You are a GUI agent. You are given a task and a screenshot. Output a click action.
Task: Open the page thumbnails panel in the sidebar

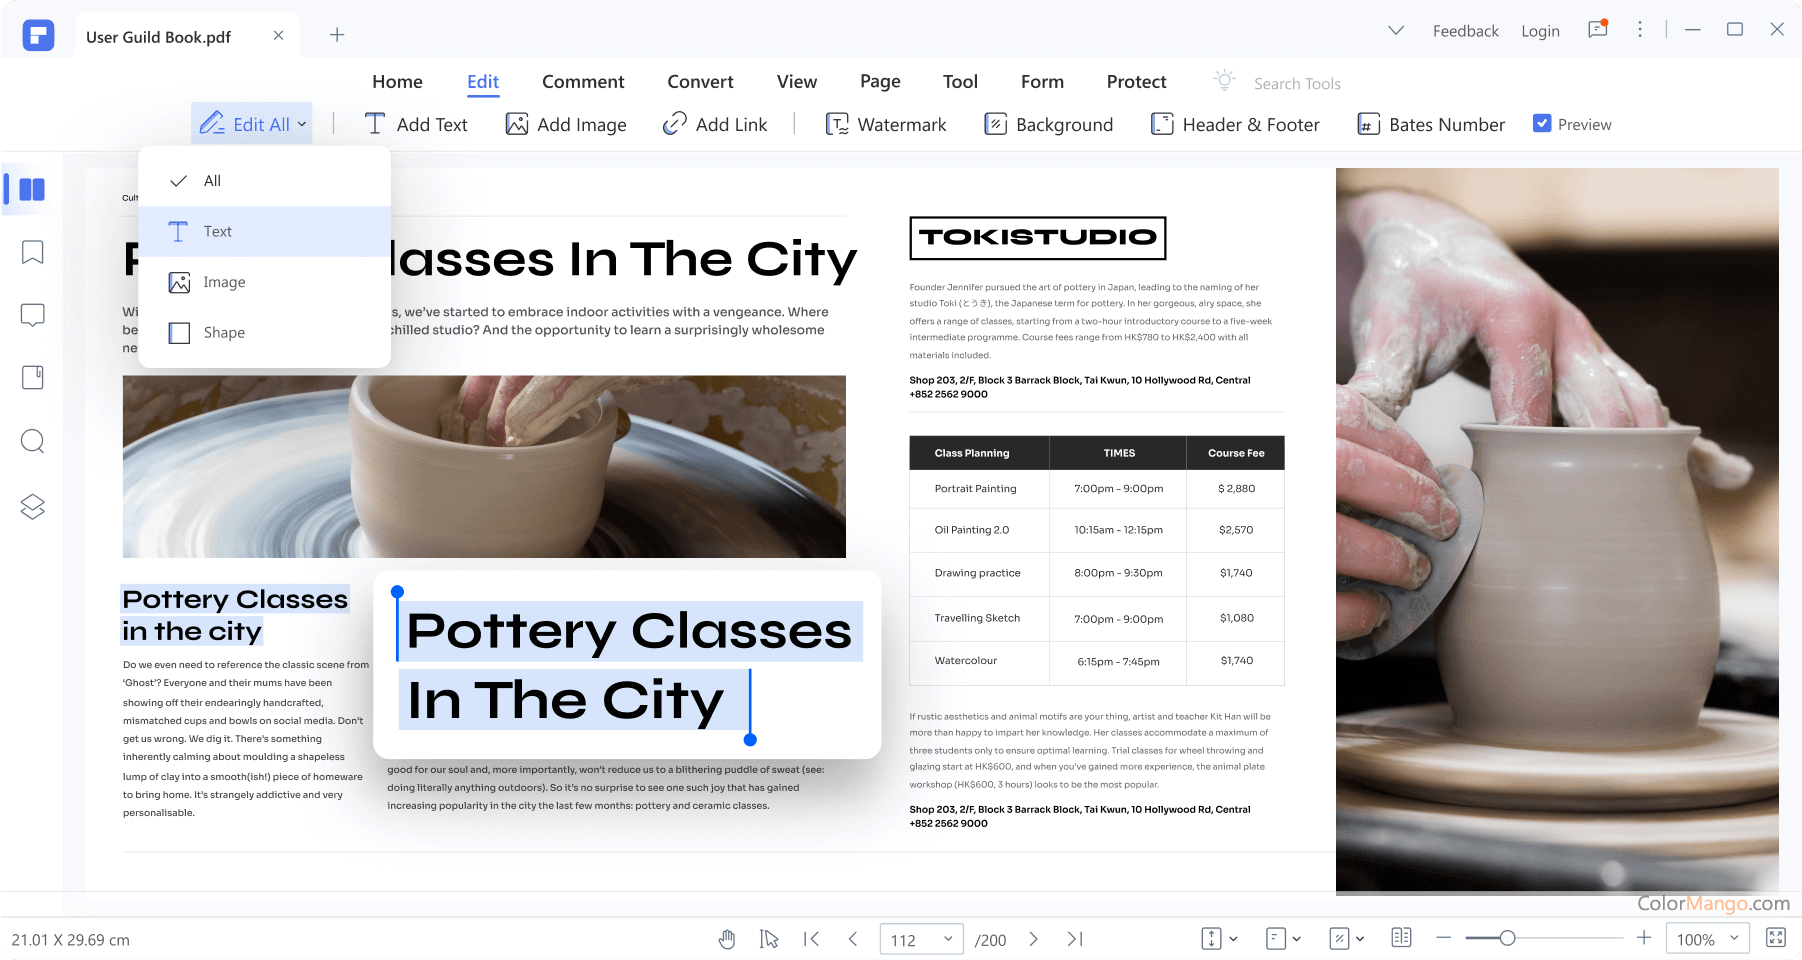32,189
